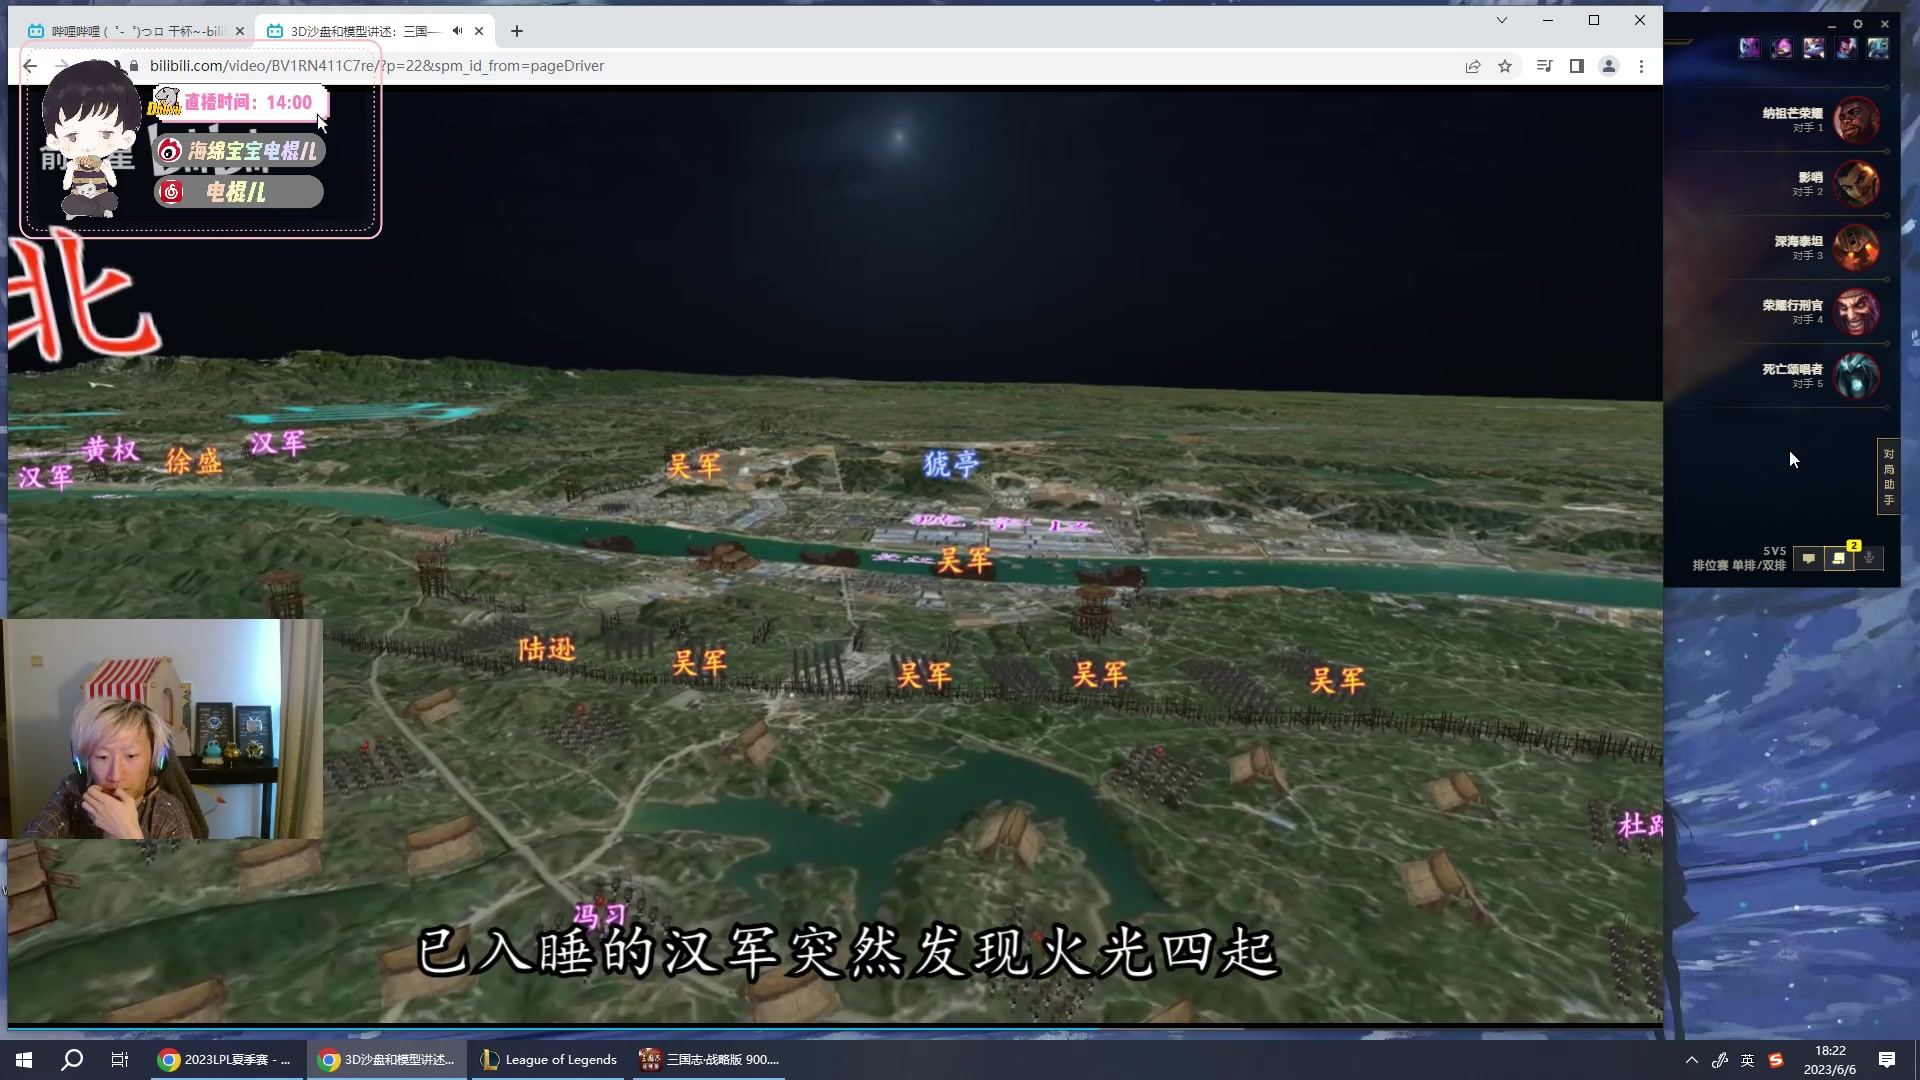Open Sogou input tray icon
The image size is (1920, 1080).
click(x=1776, y=1060)
